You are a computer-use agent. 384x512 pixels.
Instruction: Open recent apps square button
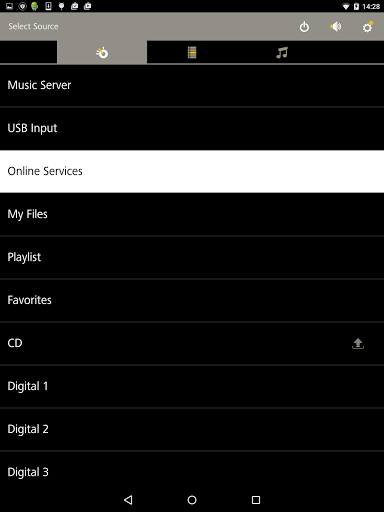pos(256,500)
